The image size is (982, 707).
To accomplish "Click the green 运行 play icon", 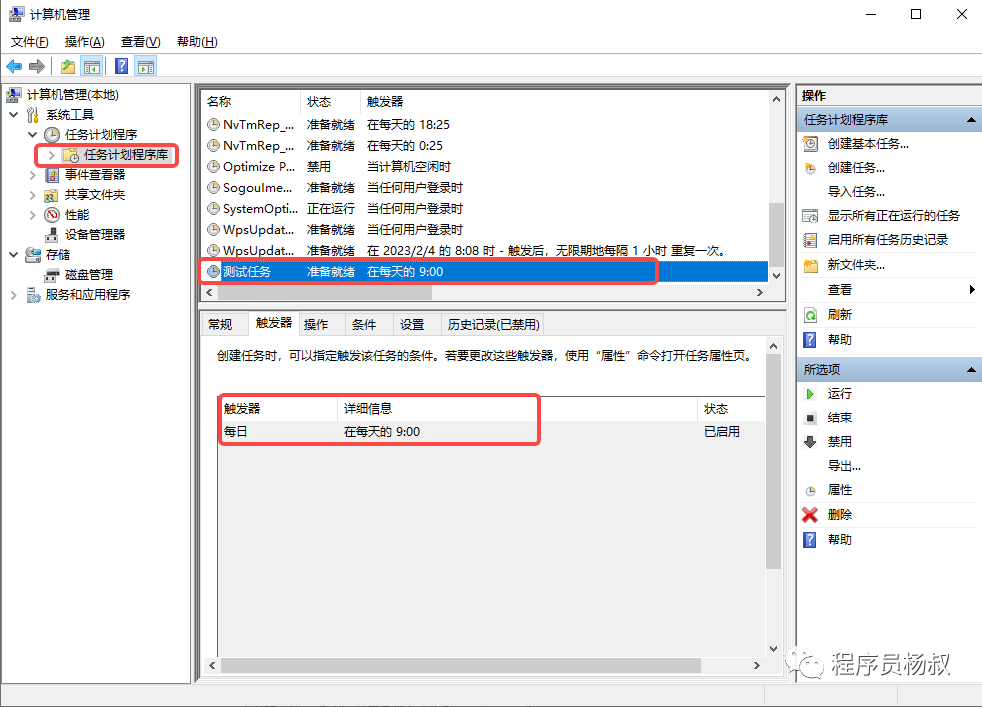I will pos(810,394).
